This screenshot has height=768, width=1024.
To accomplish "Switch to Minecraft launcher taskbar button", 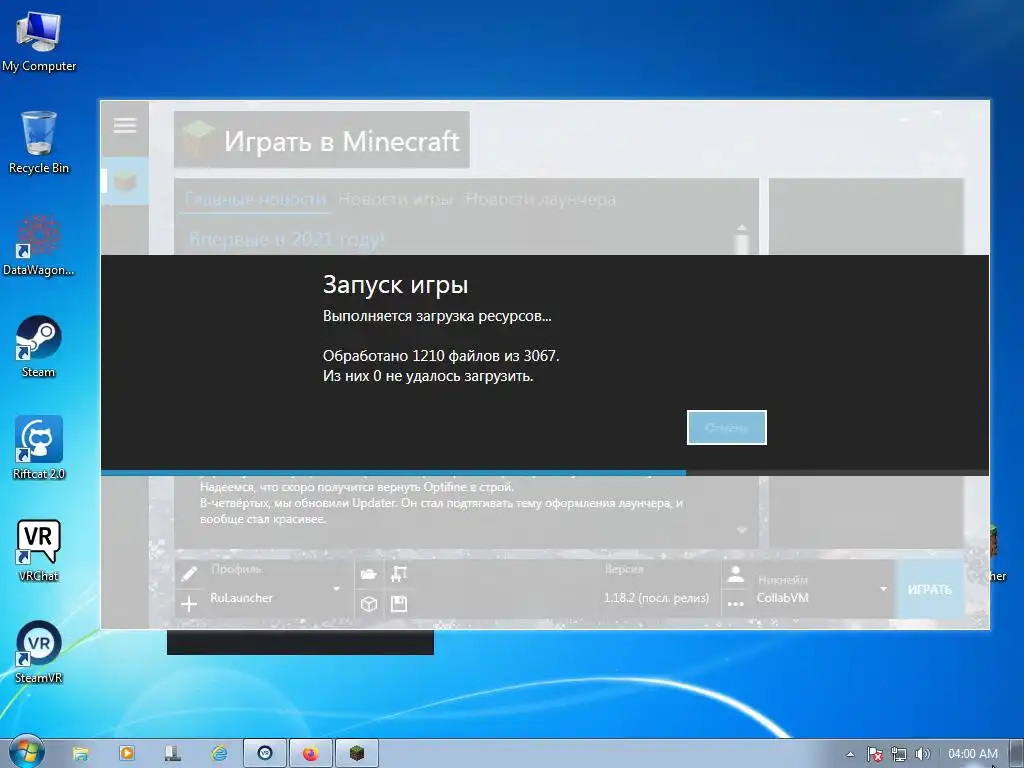I will [x=357, y=753].
